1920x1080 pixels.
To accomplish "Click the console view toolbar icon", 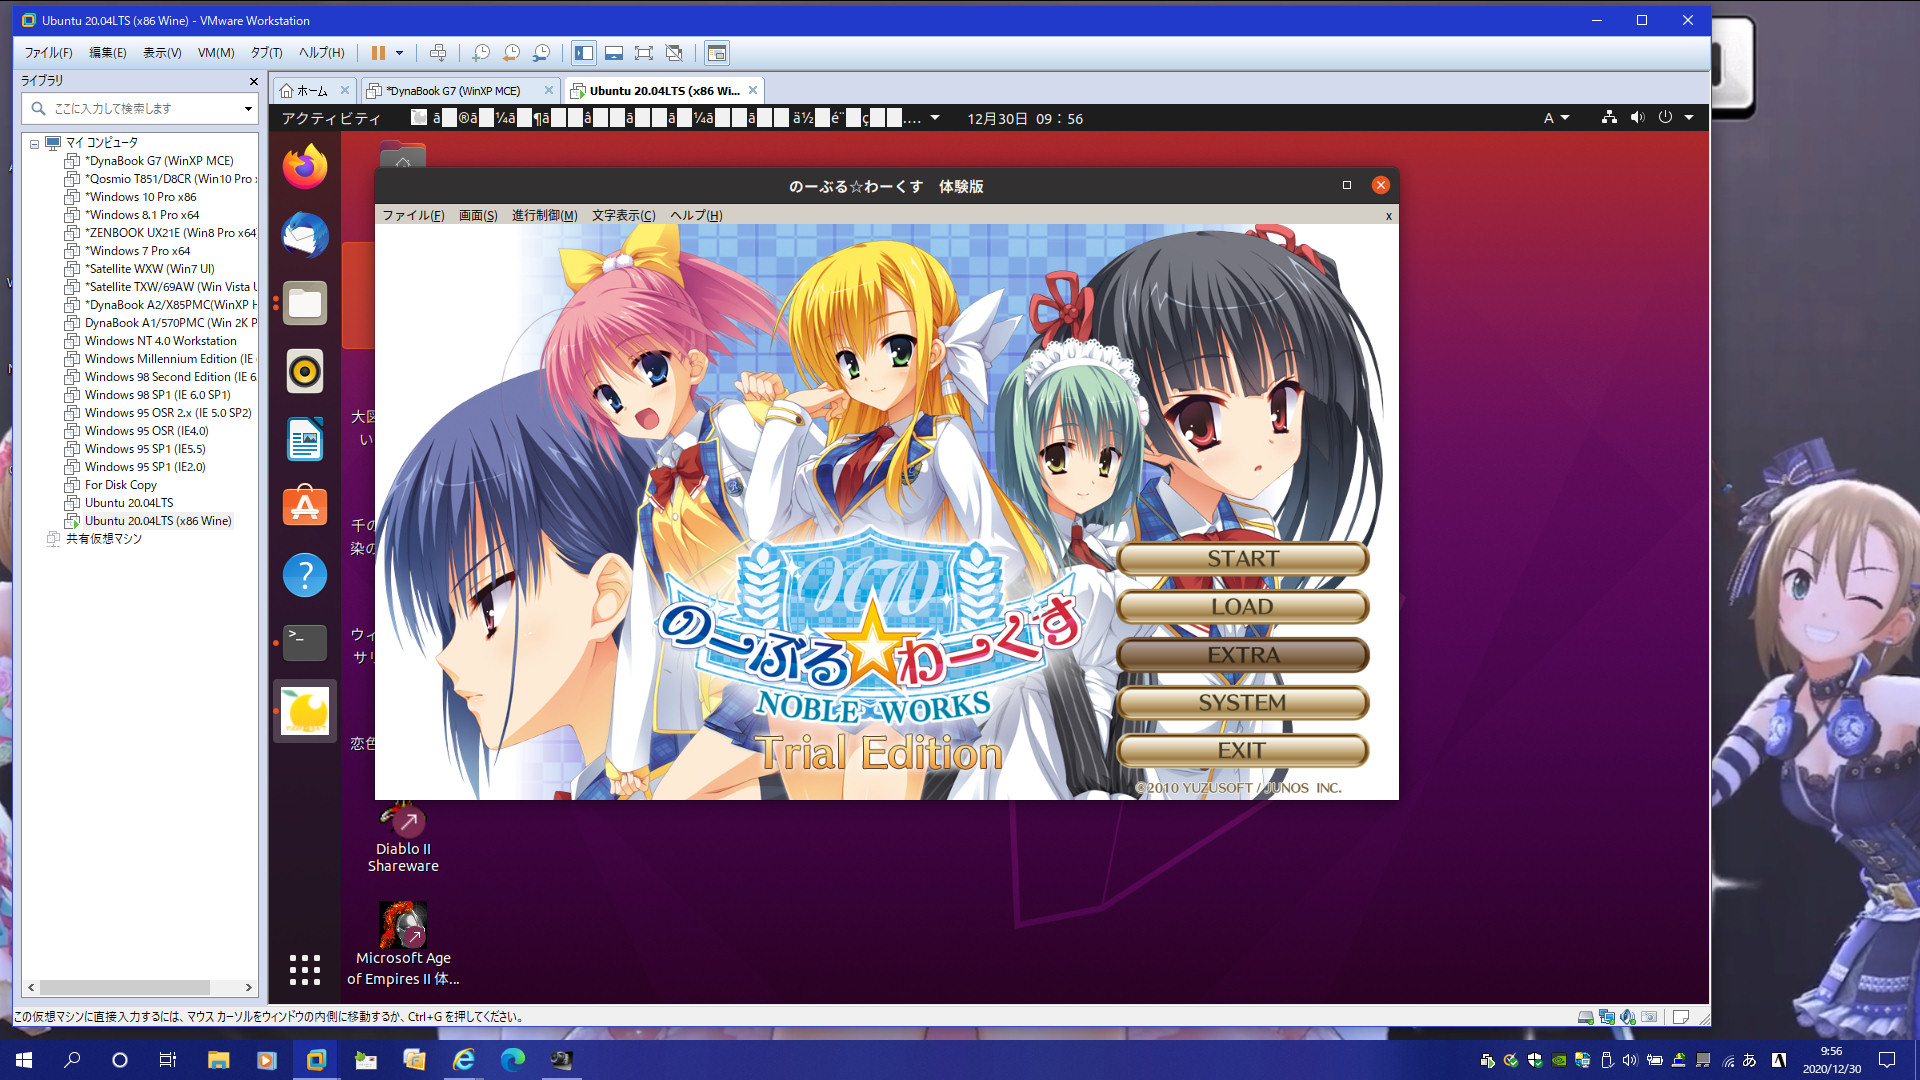I will (716, 53).
